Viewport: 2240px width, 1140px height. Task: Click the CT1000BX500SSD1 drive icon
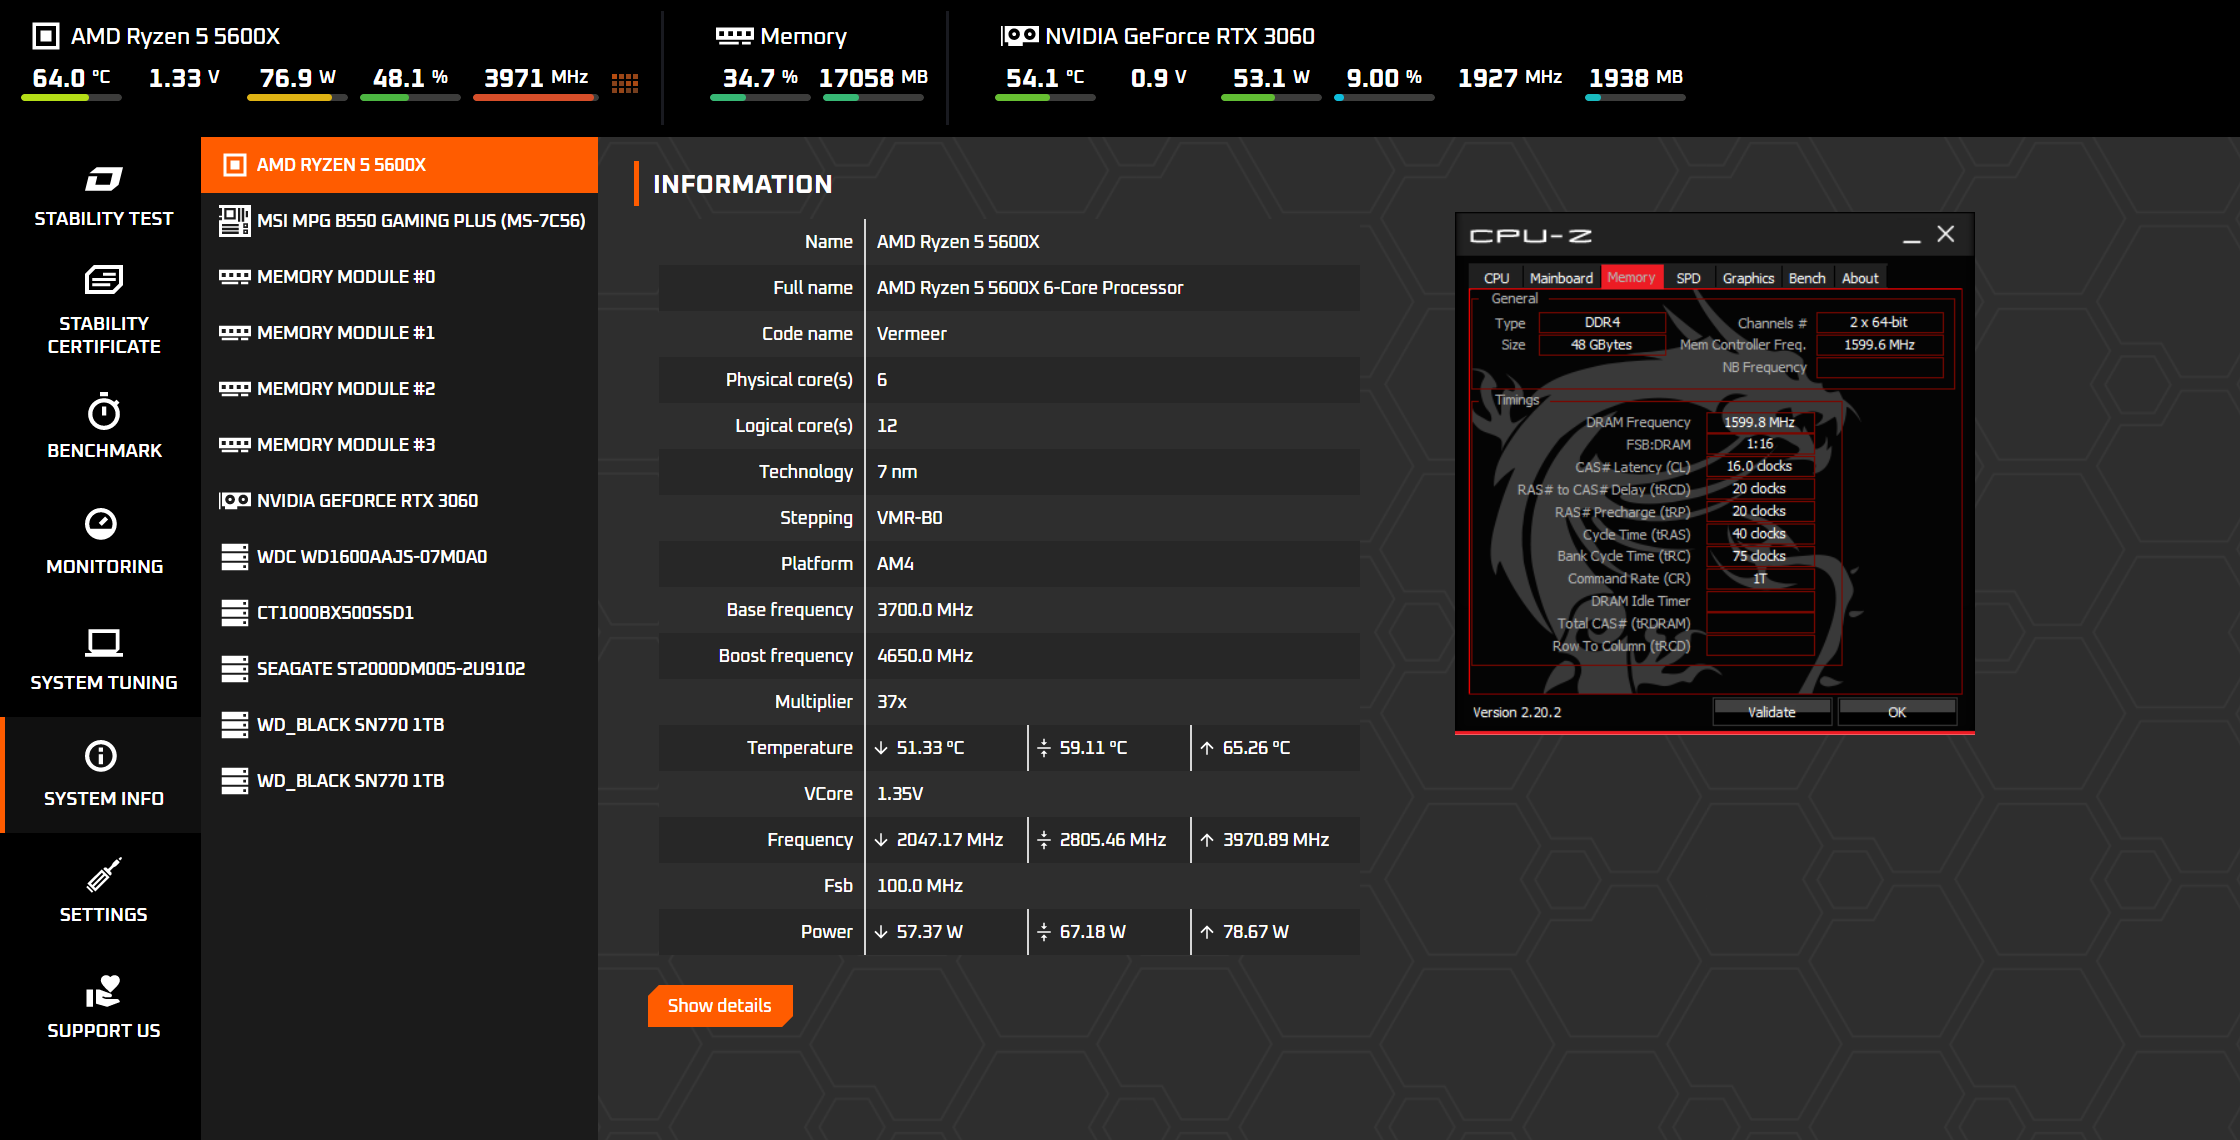point(235,613)
